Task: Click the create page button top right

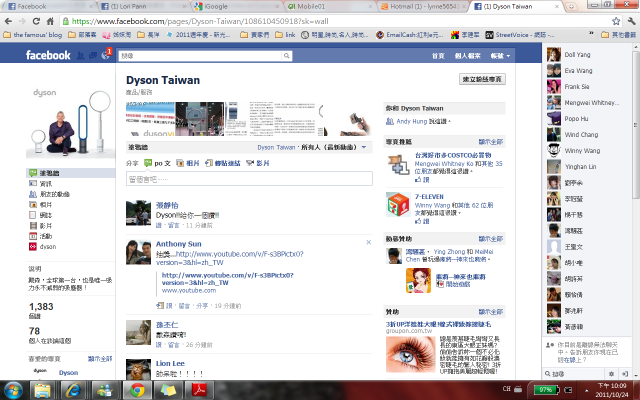Action: pos(482,79)
